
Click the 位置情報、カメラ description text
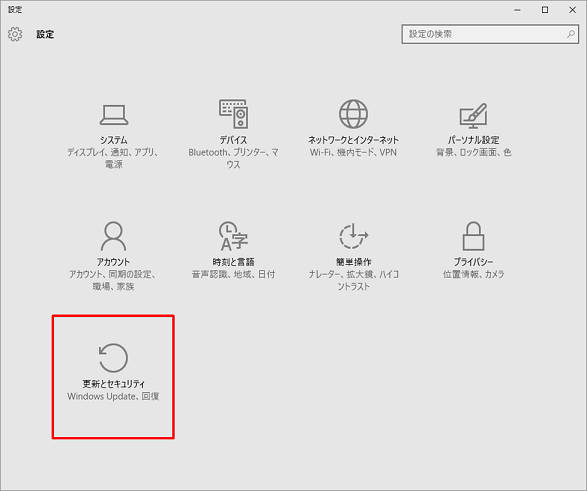tap(474, 274)
